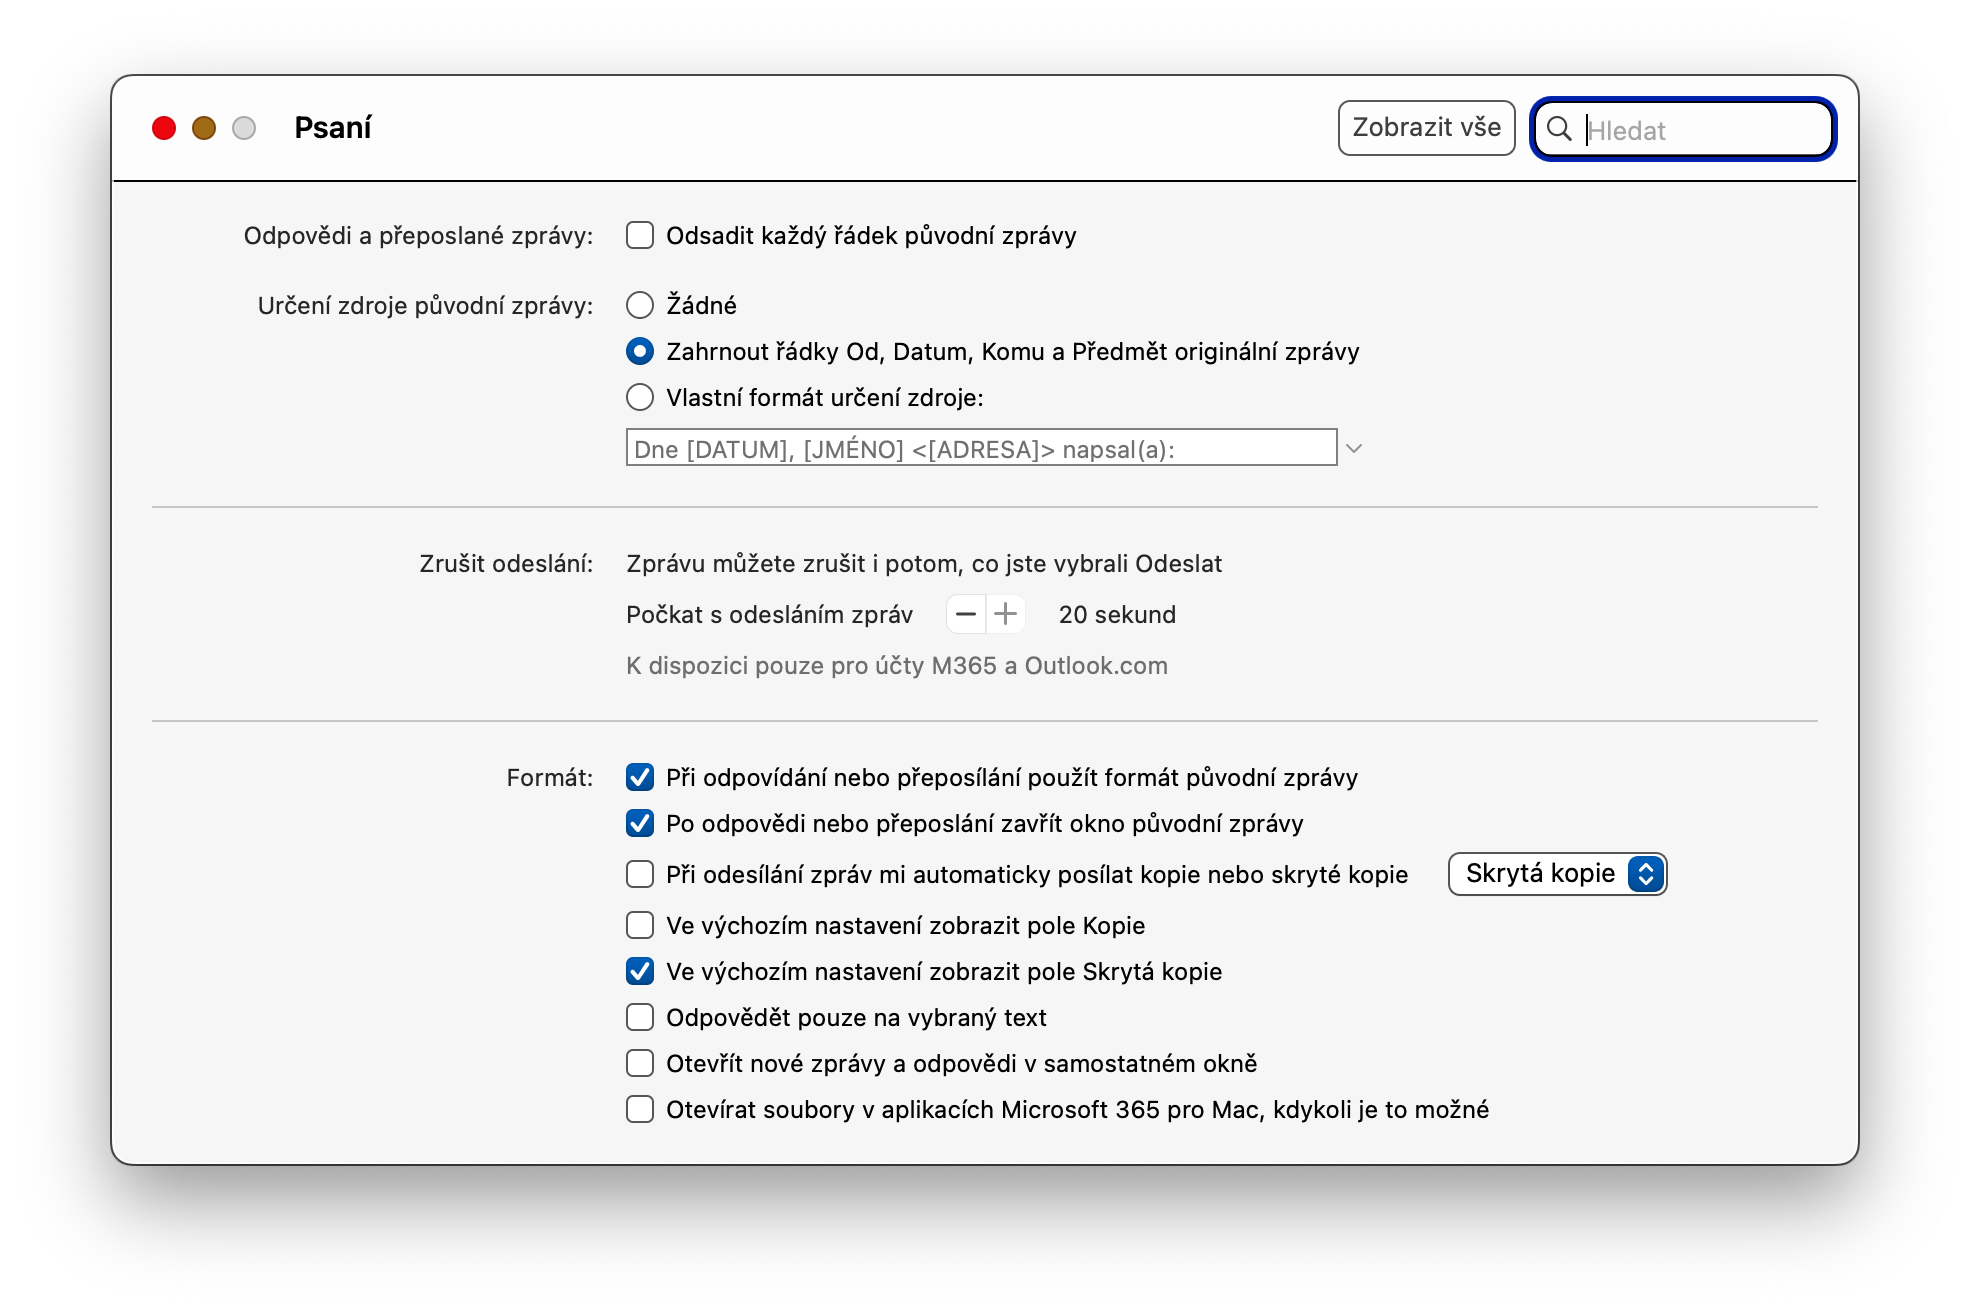Screen dimensions: 1970x1312
Task: Select Zahrnout řádky Od, Datum, Komu option
Action: (640, 352)
